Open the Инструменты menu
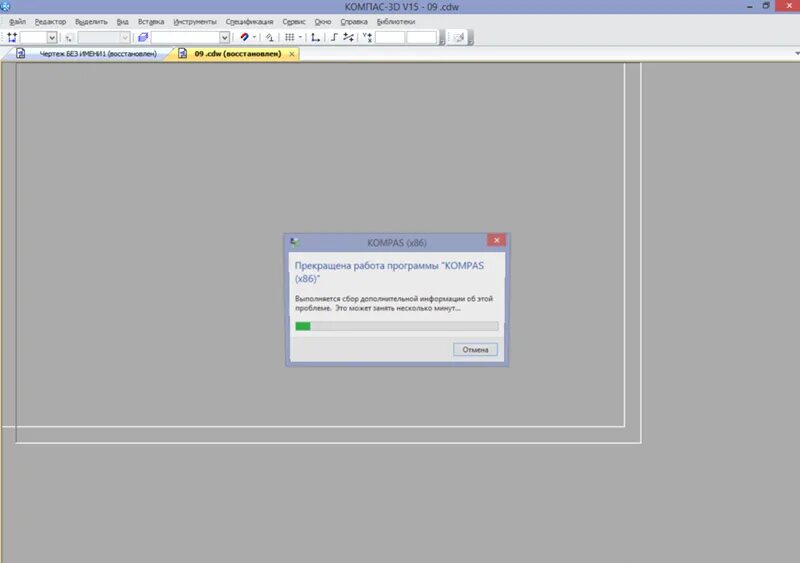Screen dimensions: 800x563 pyautogui.click(x=195, y=22)
